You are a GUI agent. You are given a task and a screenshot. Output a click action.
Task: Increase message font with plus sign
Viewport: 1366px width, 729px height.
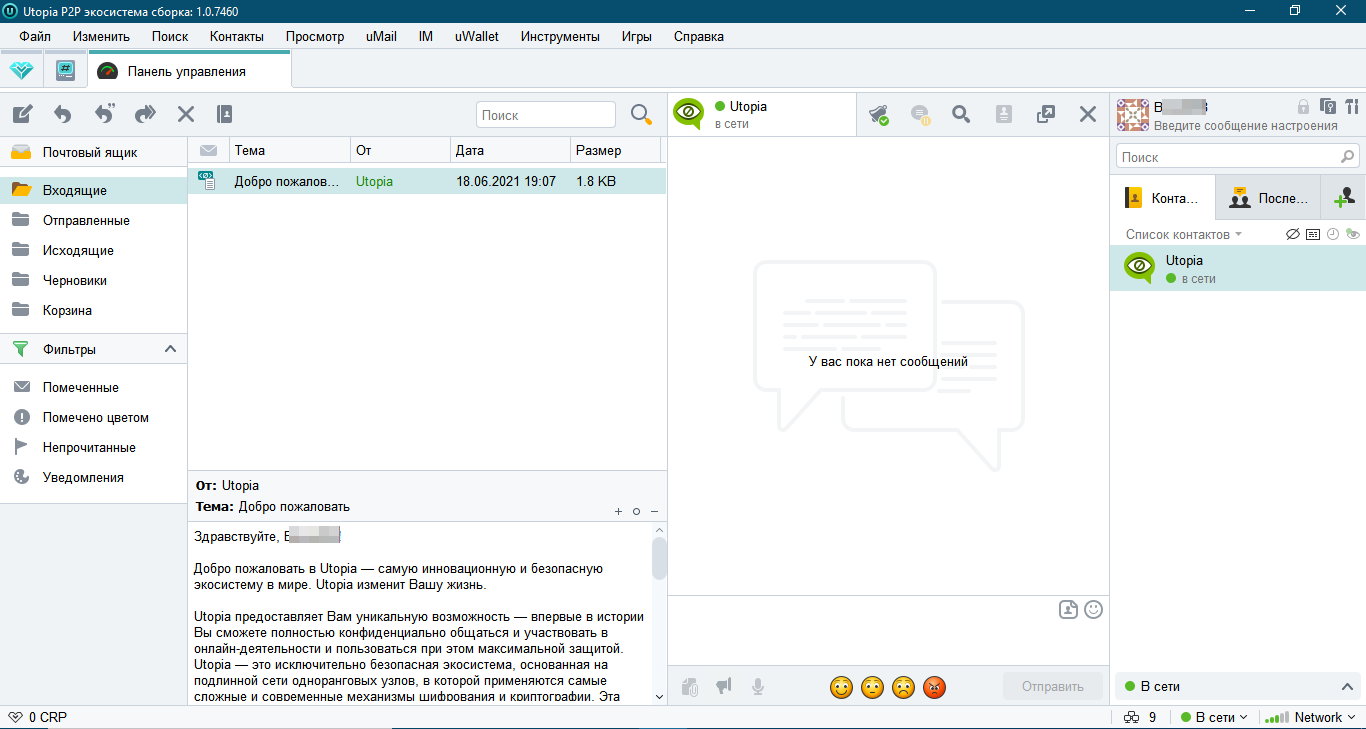(x=618, y=511)
